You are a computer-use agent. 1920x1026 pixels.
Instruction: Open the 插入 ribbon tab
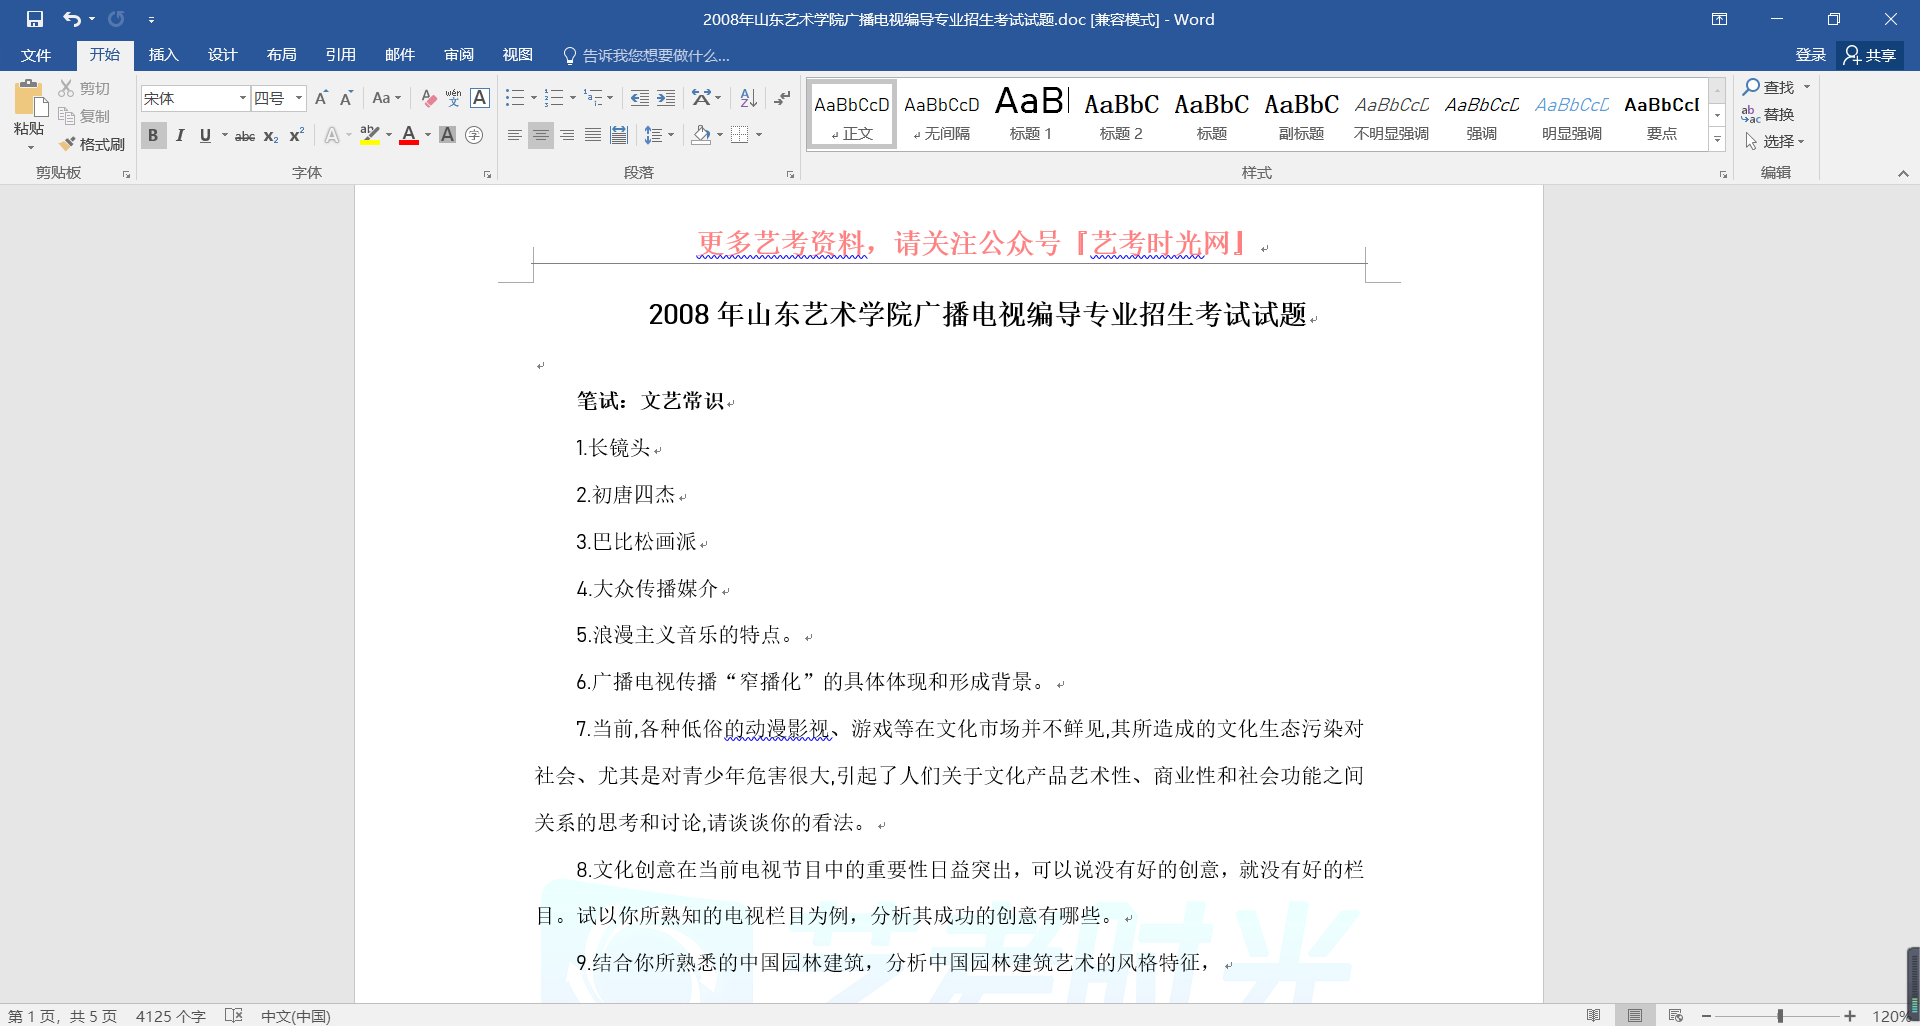(x=163, y=55)
